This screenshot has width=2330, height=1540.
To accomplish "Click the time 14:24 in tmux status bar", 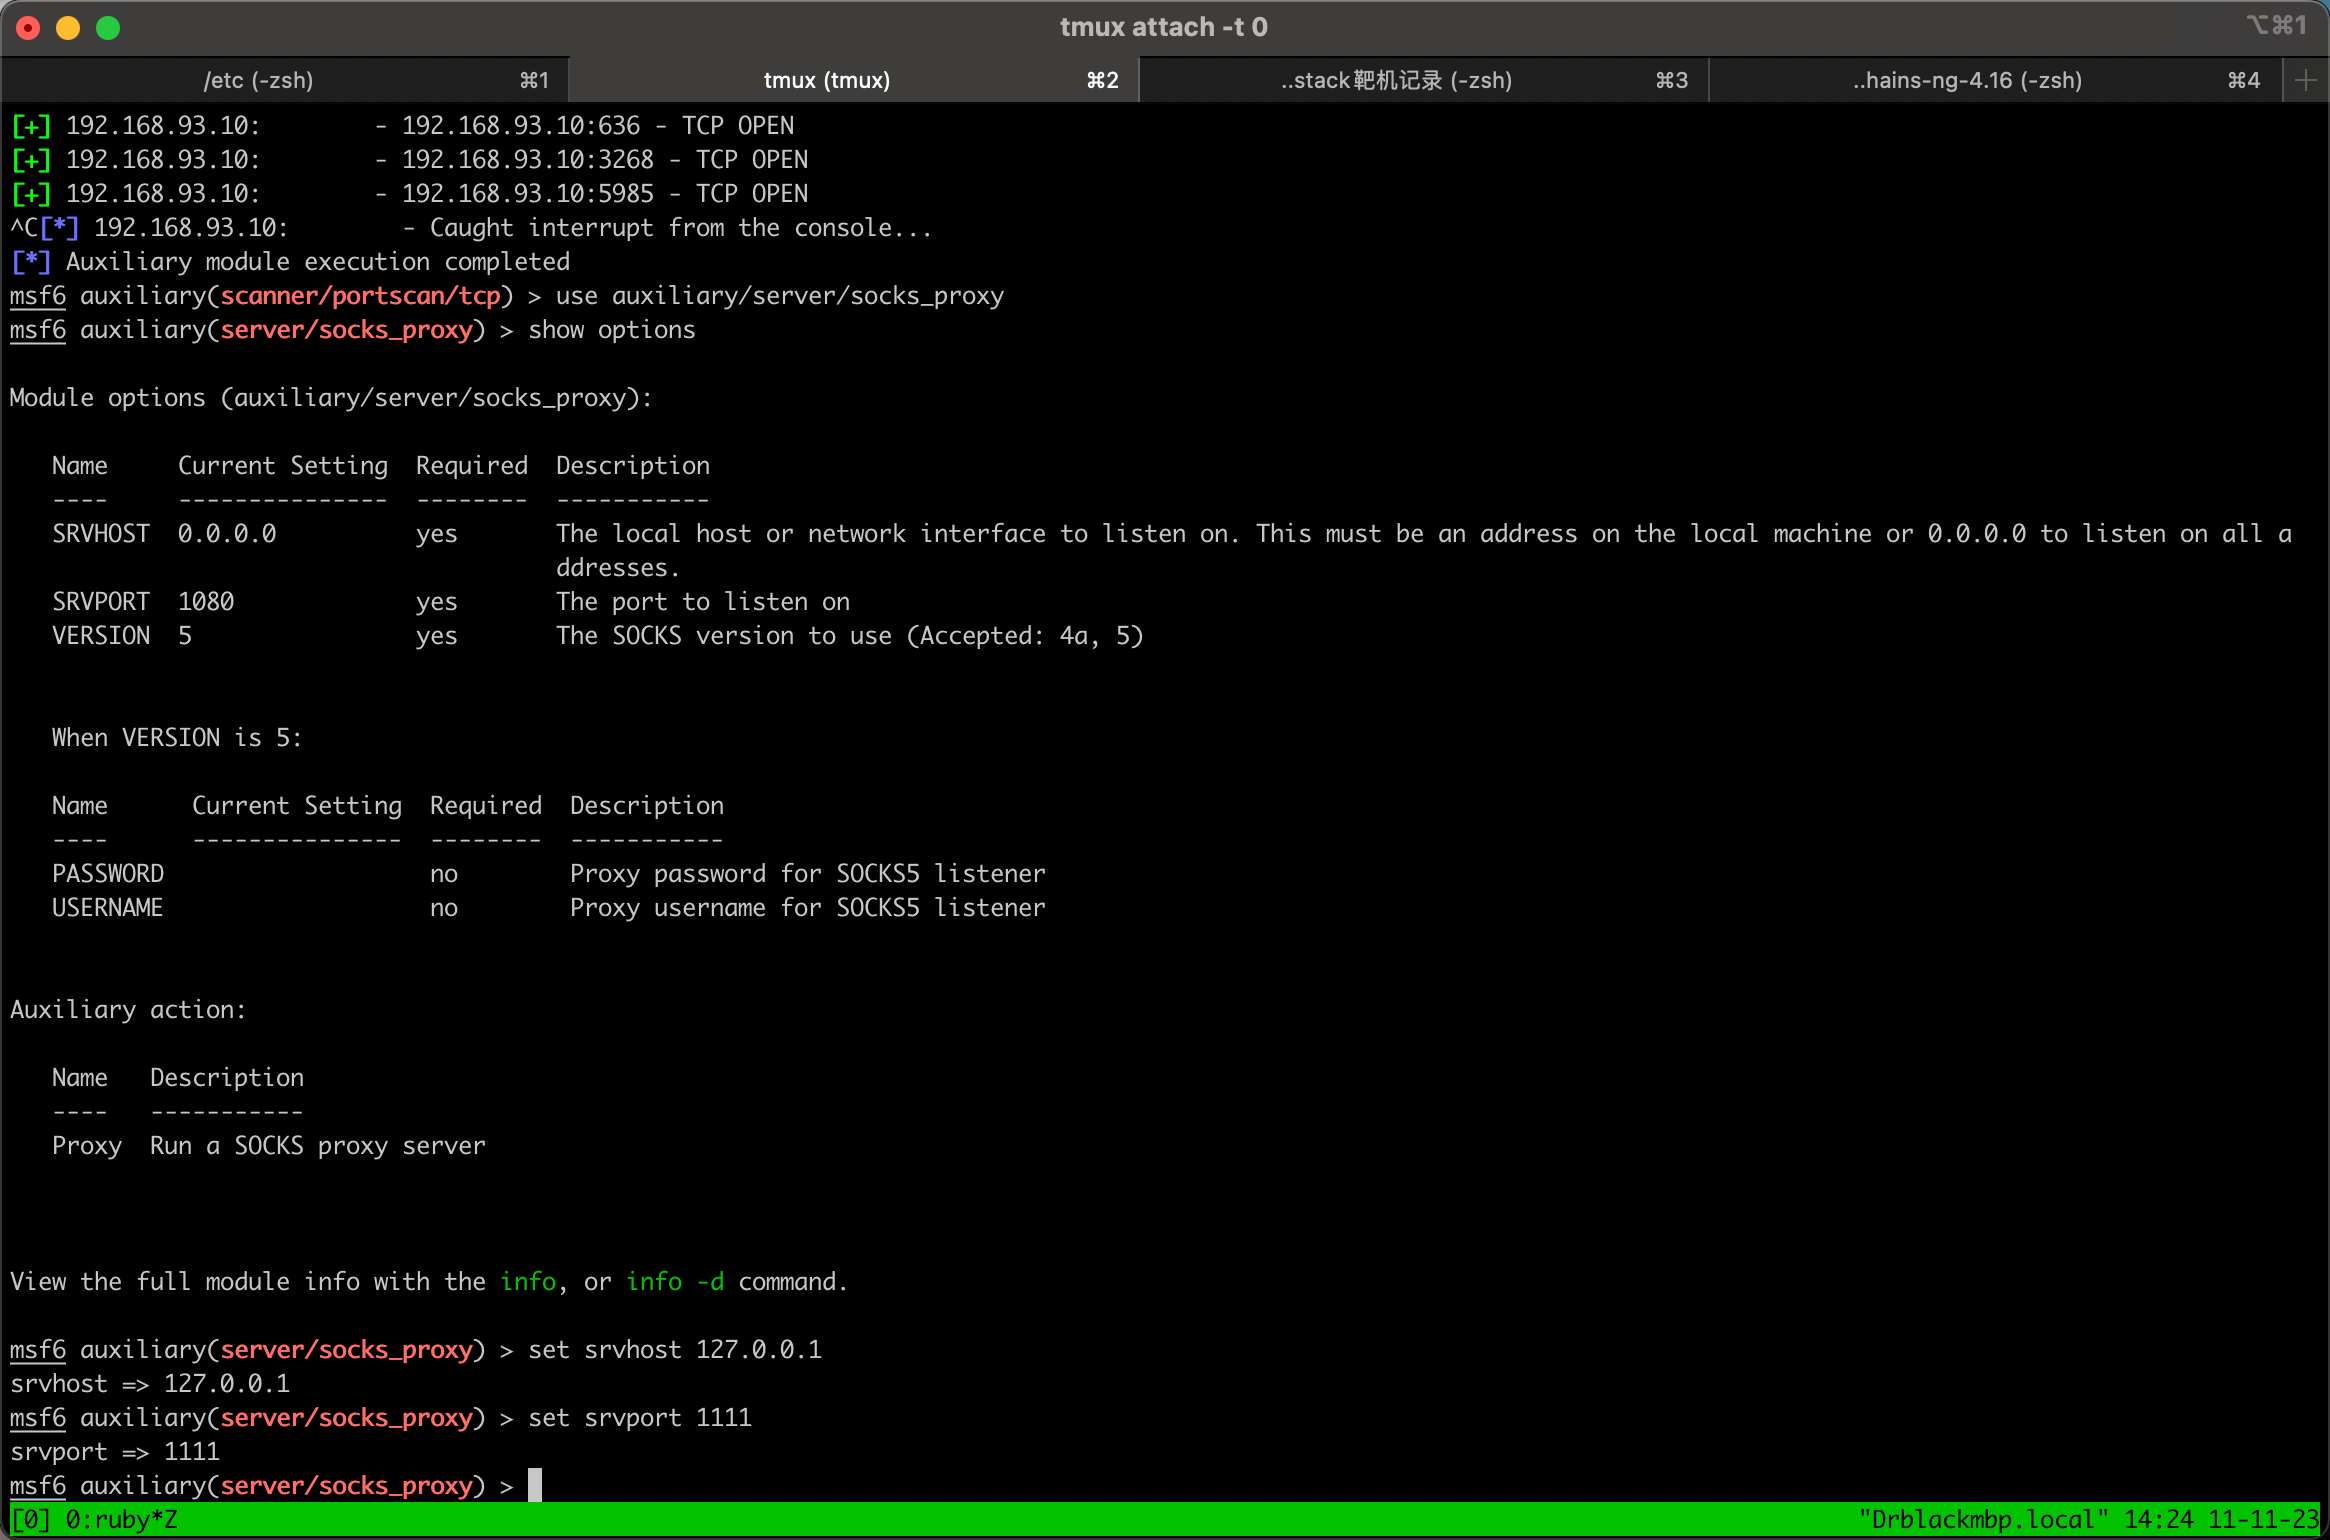I will pyautogui.click(x=2158, y=1520).
